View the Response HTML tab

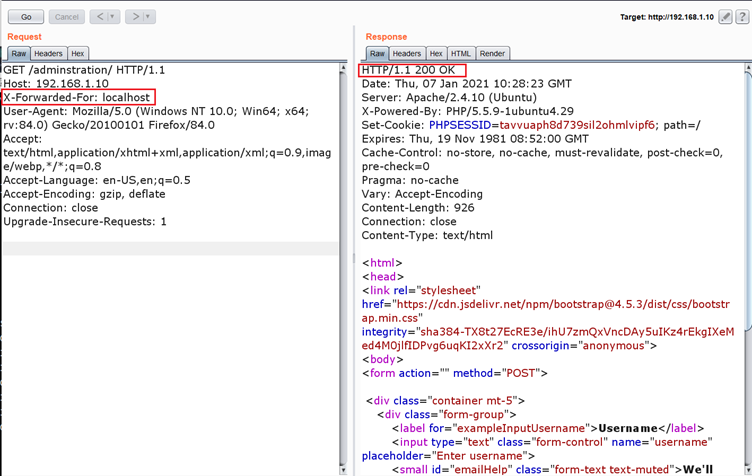[460, 53]
